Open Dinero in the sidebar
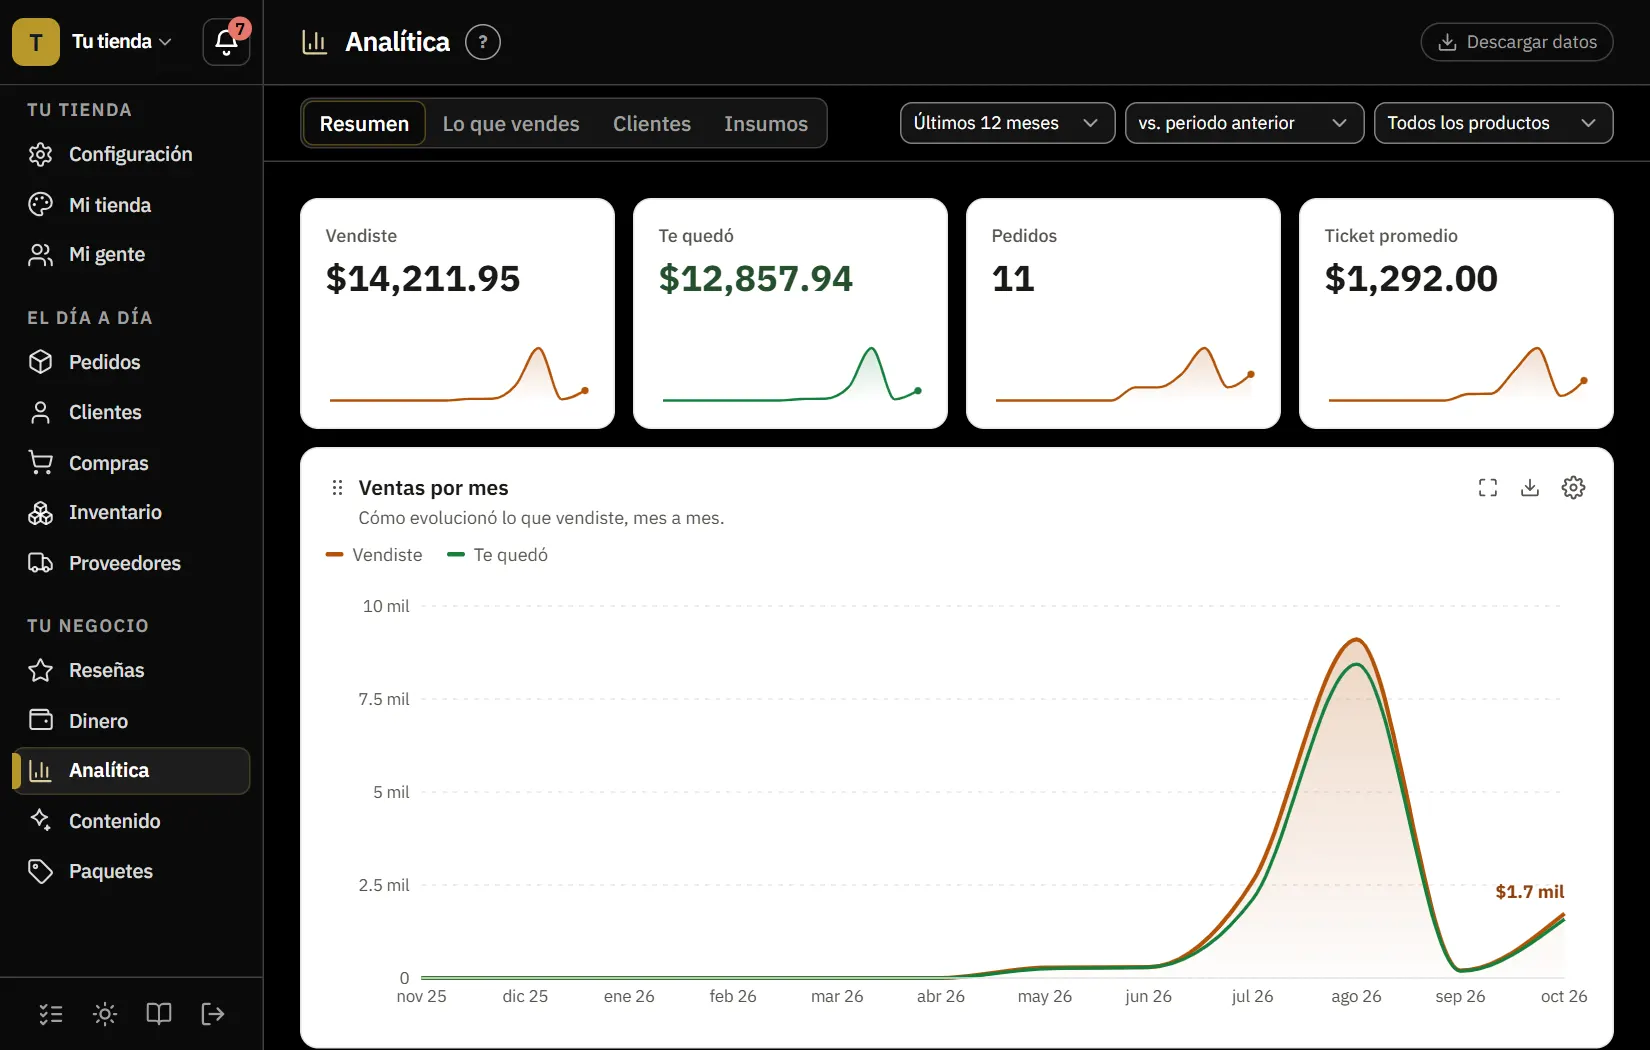The image size is (1650, 1050). (x=131, y=720)
